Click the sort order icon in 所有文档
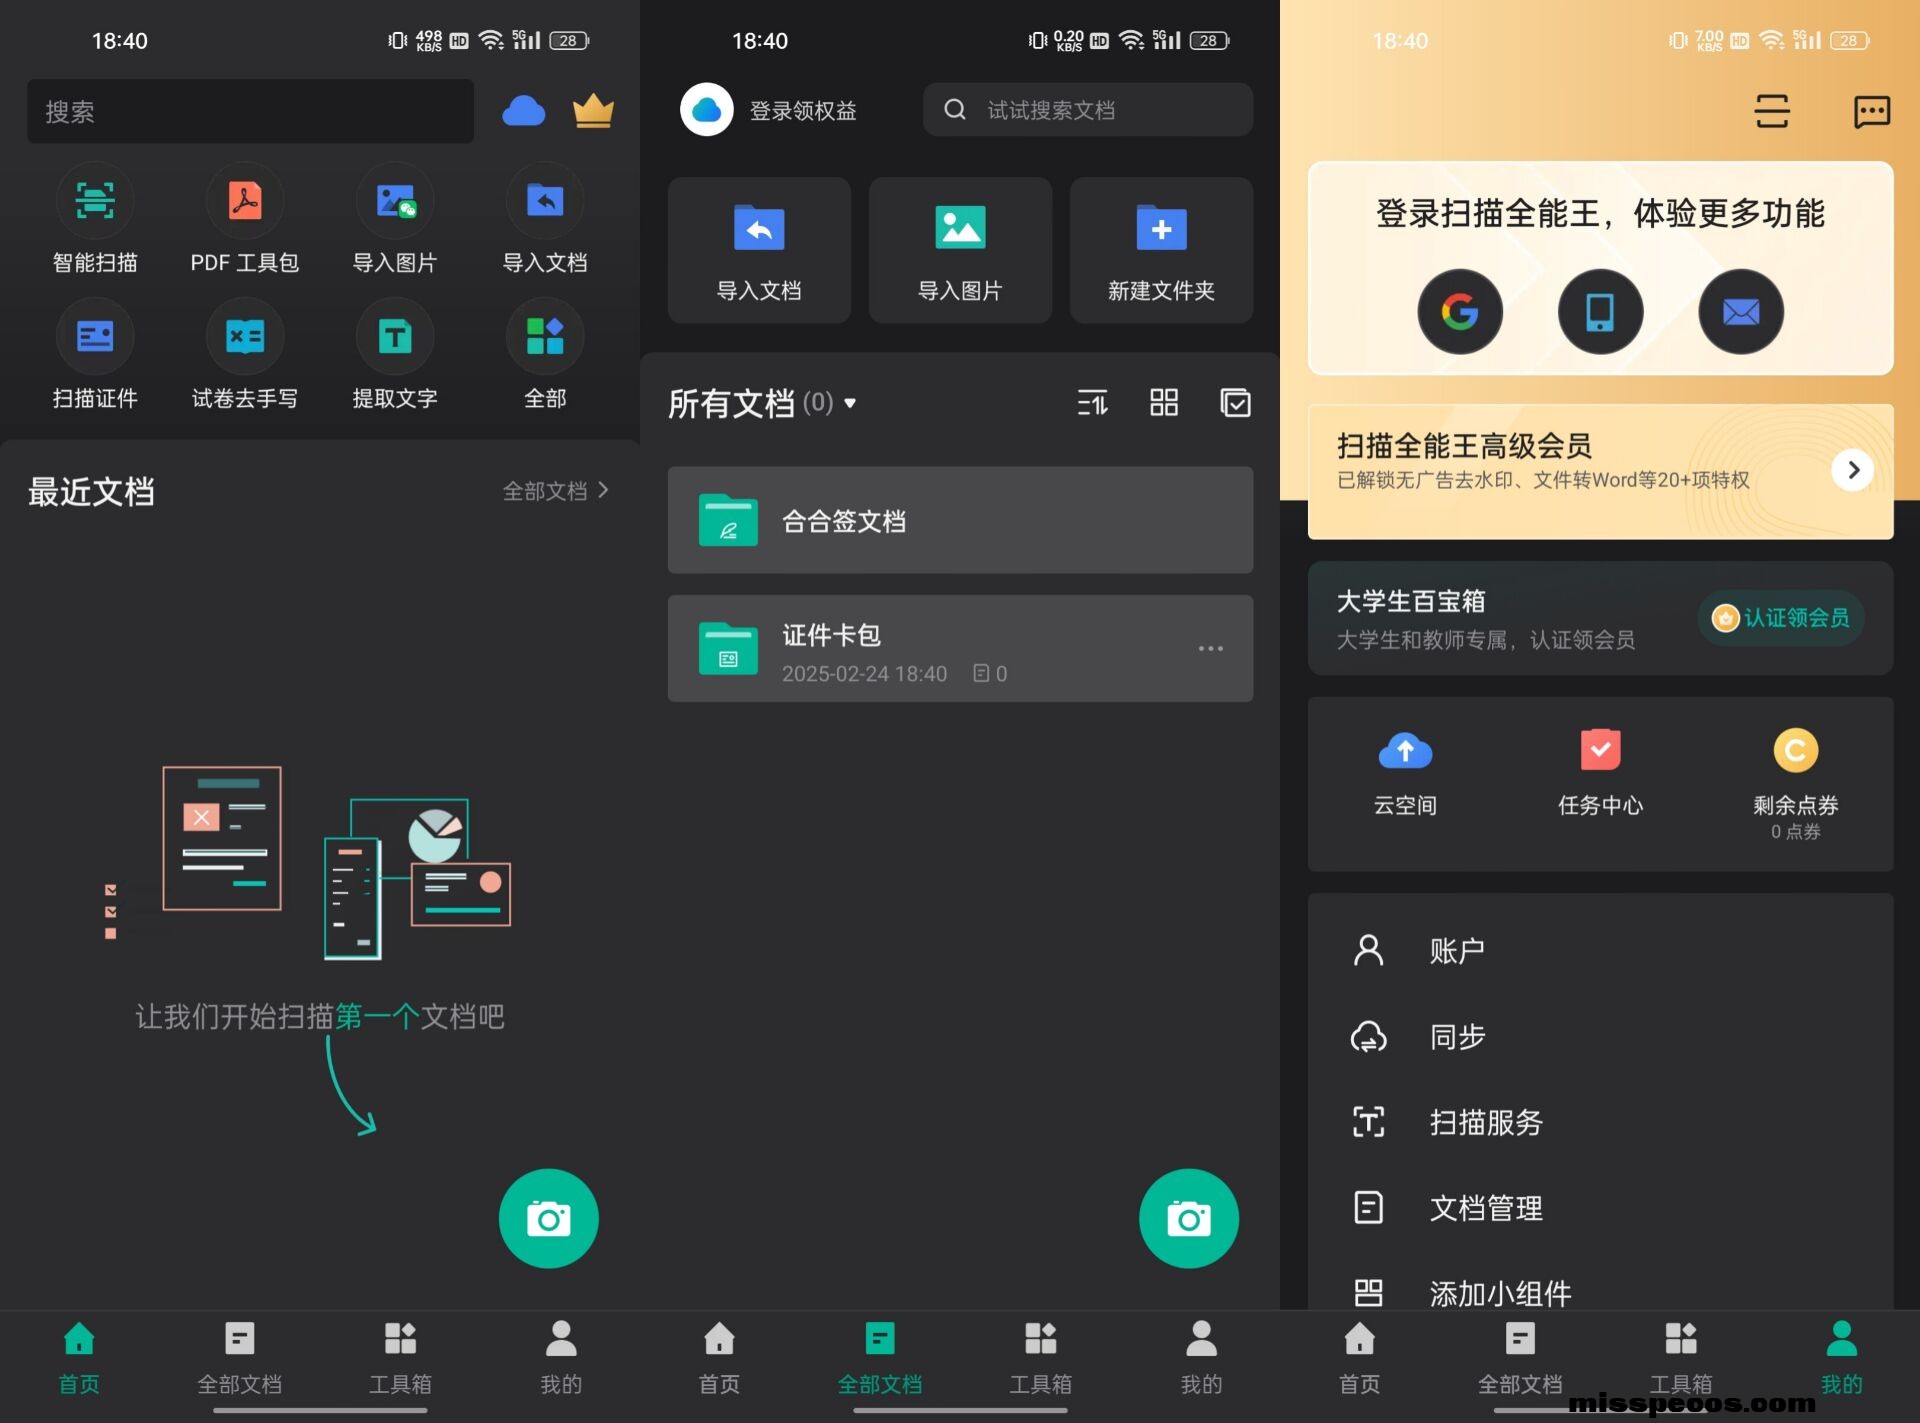 pos(1092,403)
